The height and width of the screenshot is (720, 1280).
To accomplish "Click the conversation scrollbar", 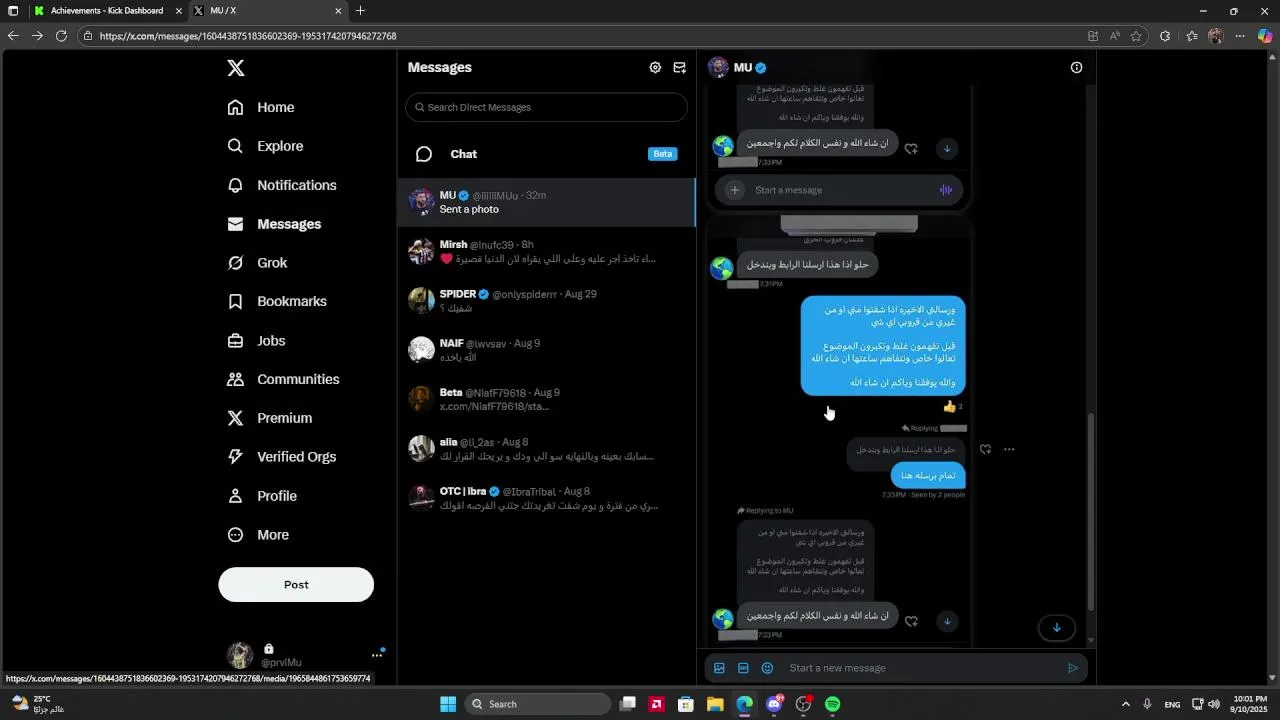I will 1091,510.
